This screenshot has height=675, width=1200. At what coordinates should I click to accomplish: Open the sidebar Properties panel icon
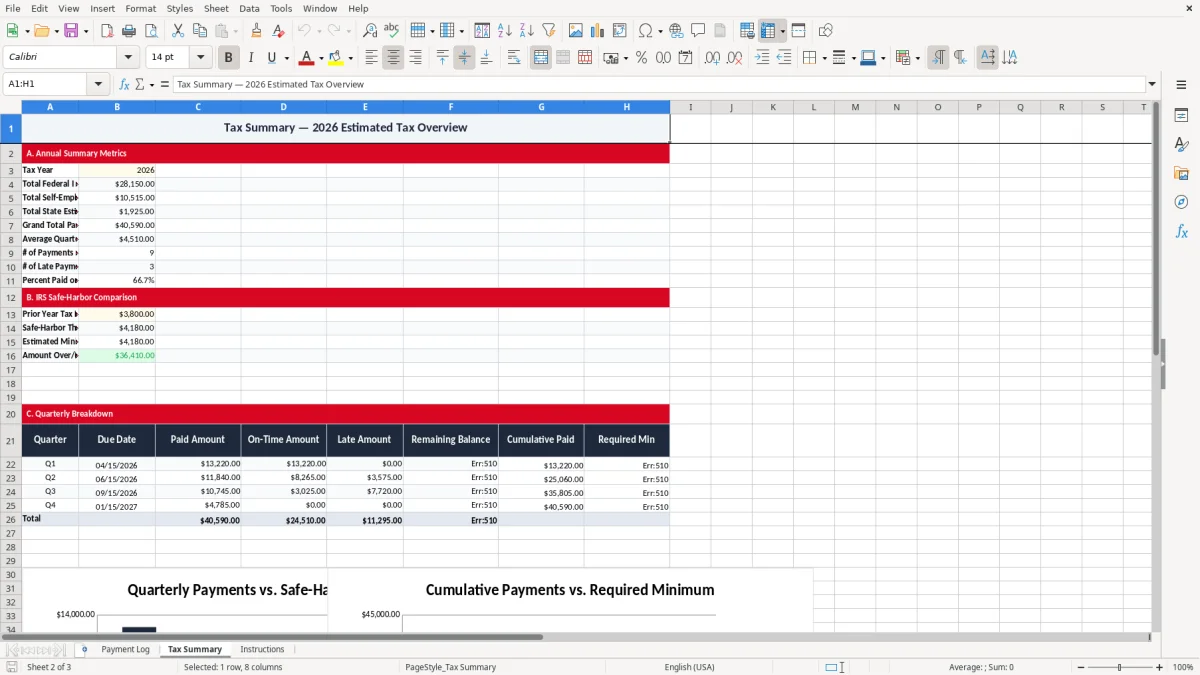pyautogui.click(x=1181, y=115)
